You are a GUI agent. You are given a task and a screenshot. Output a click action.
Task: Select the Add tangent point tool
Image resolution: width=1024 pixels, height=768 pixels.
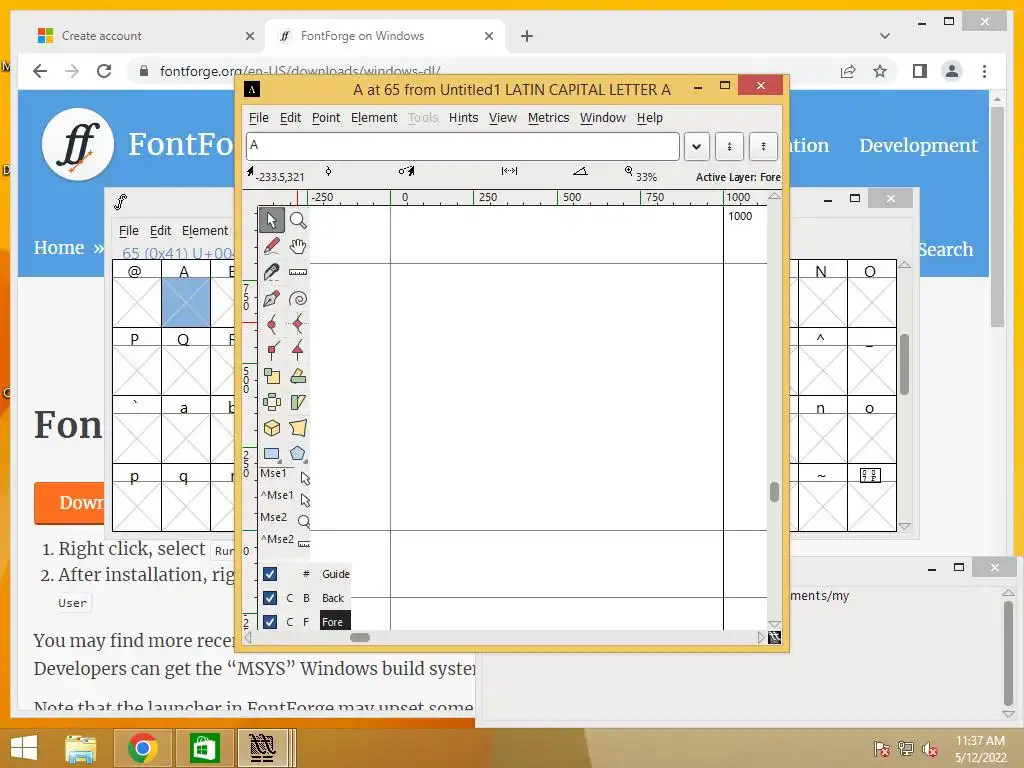tap(298, 350)
